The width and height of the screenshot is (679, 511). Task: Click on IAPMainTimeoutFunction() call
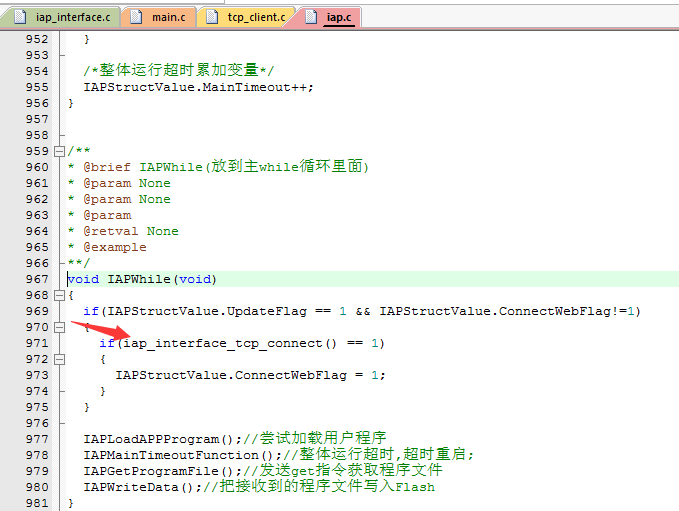(x=182, y=455)
